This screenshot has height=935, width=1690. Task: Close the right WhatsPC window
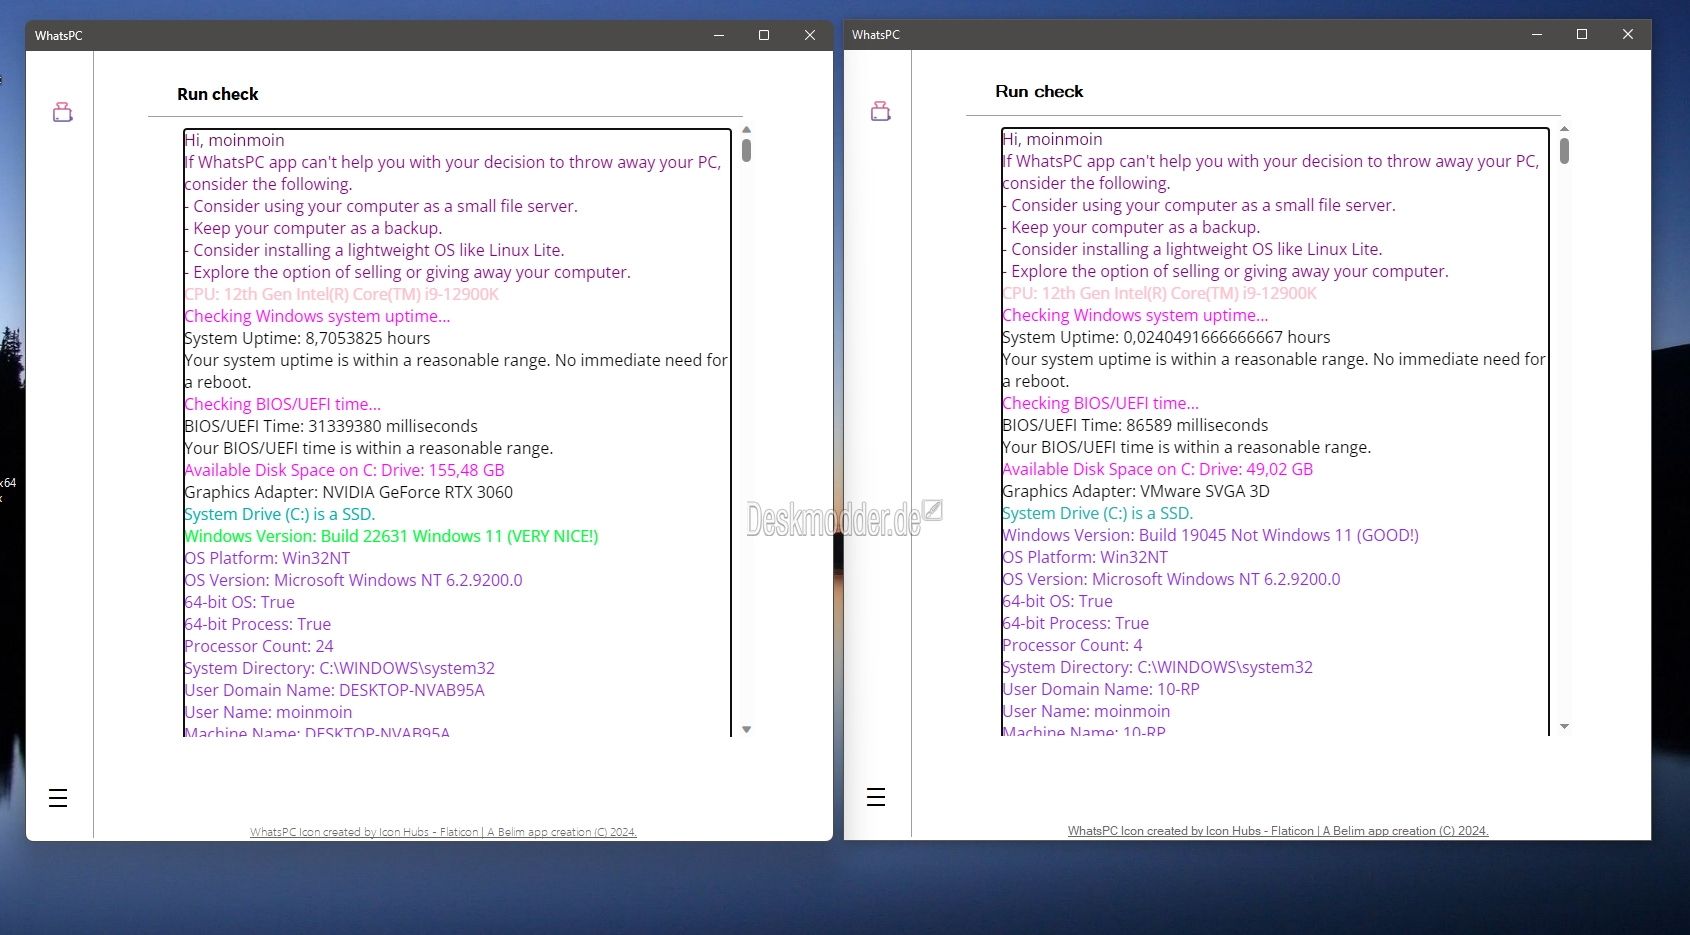pyautogui.click(x=1628, y=34)
